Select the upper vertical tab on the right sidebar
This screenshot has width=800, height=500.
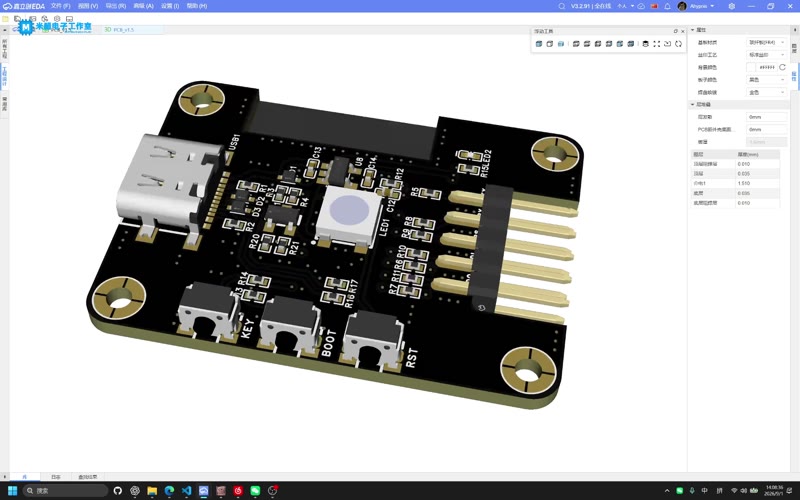pyautogui.click(x=794, y=48)
